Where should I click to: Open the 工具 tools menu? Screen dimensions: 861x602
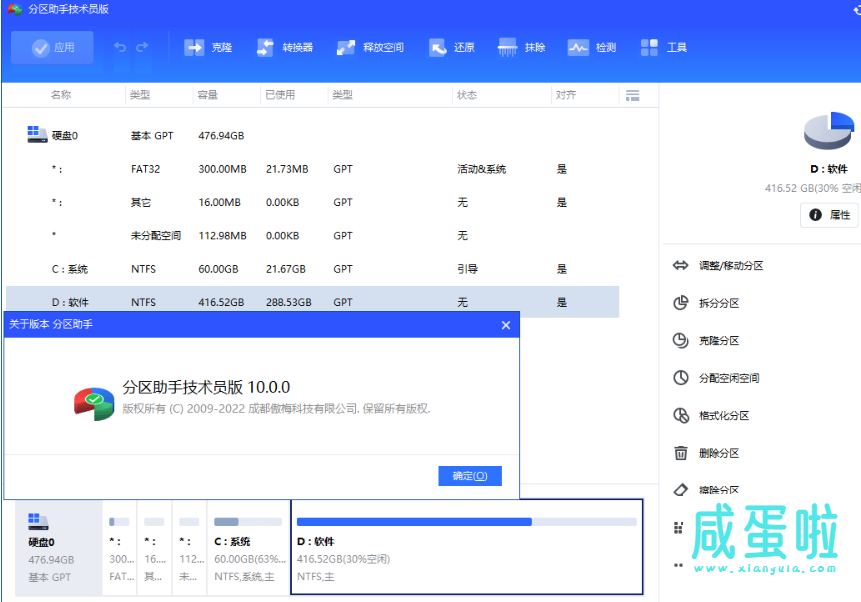663,48
